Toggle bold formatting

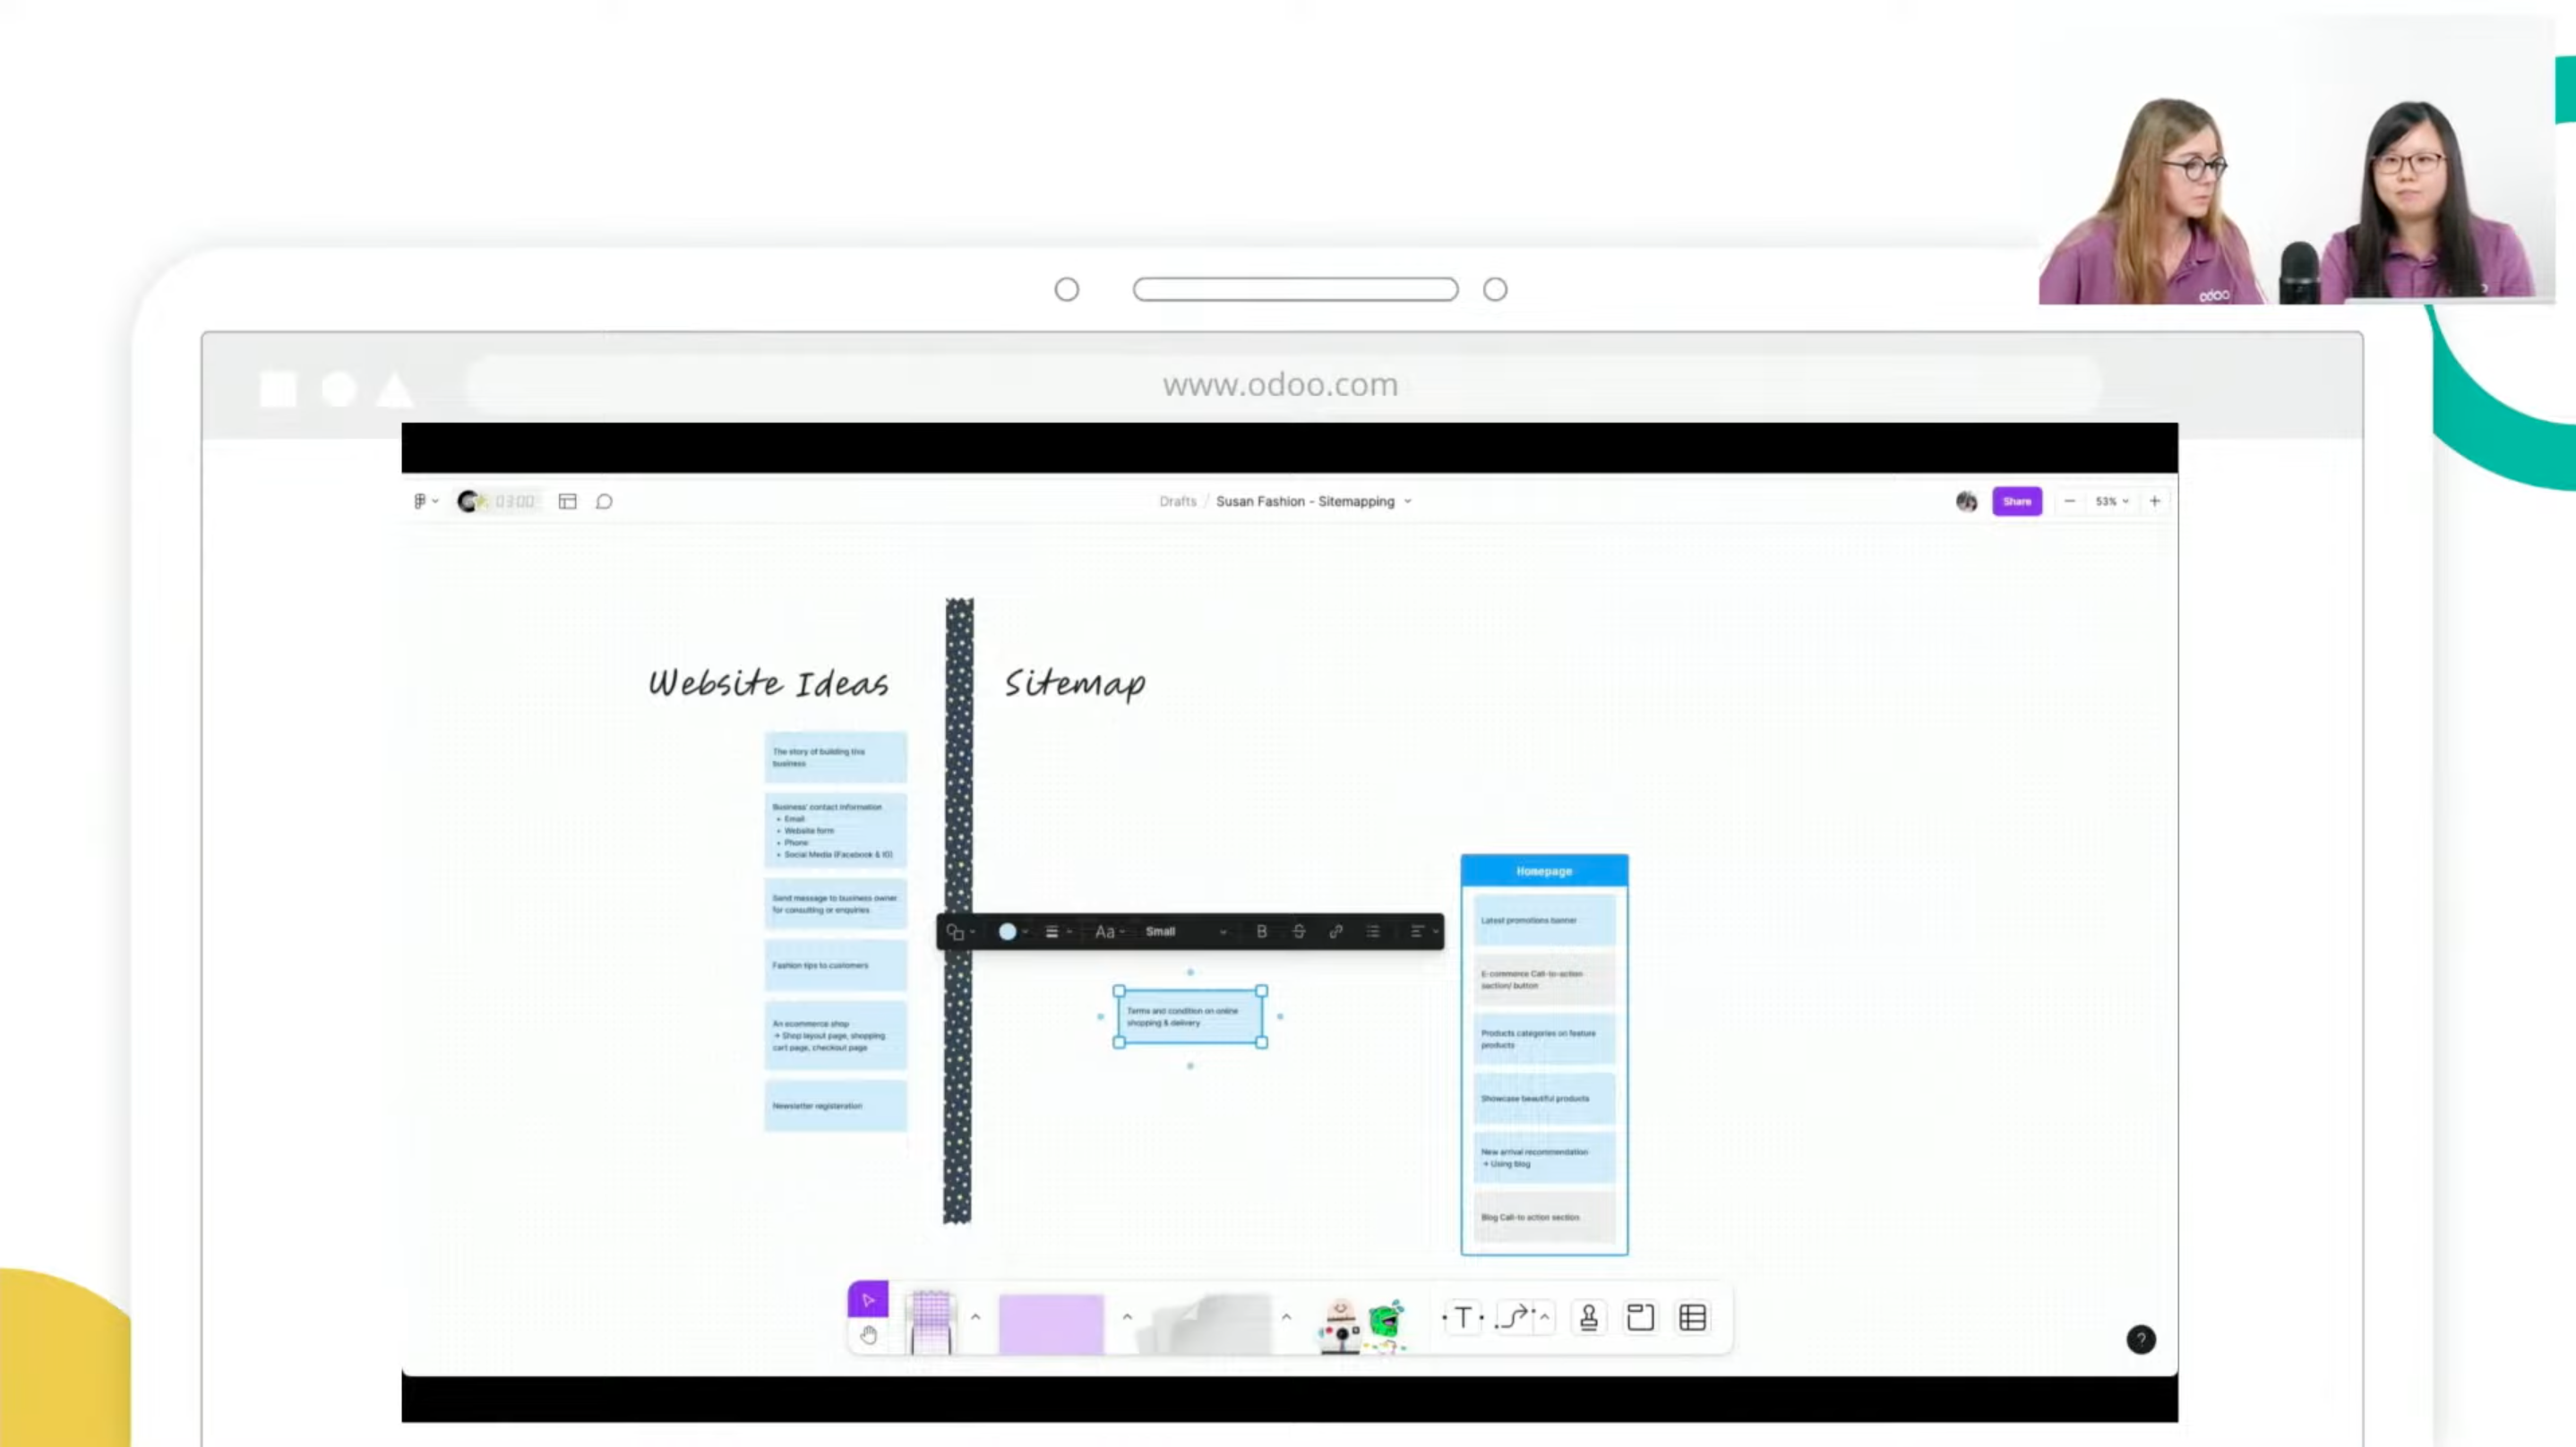coord(1261,932)
